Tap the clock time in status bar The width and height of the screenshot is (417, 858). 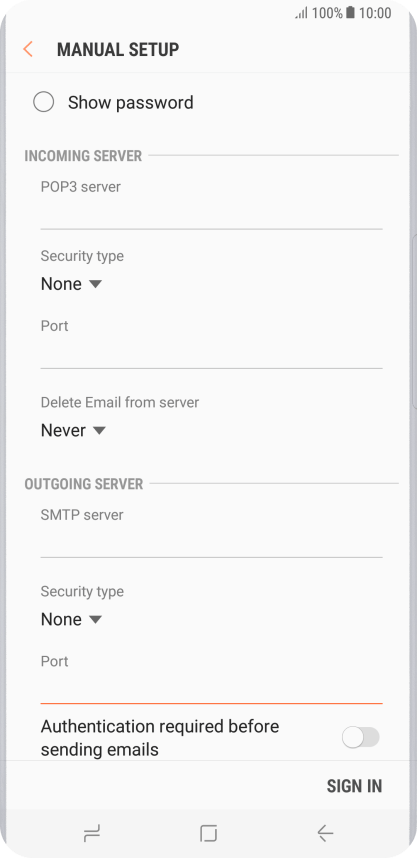tap(375, 13)
